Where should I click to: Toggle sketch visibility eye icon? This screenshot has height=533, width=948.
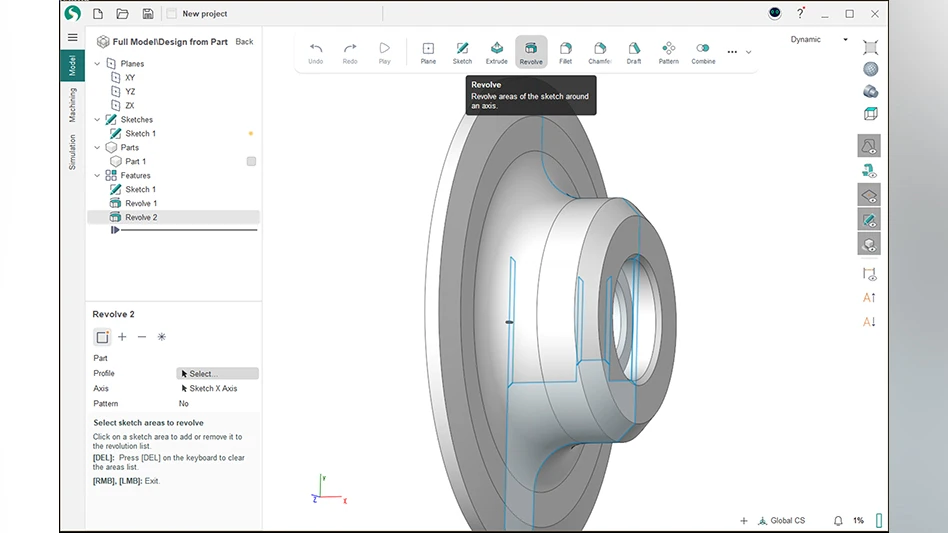click(869, 220)
